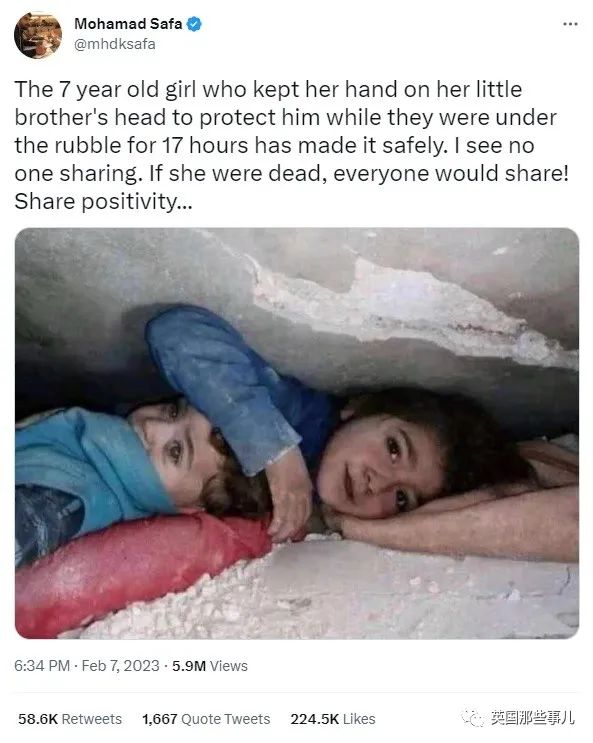Open the three-dot more options menu

point(570,24)
